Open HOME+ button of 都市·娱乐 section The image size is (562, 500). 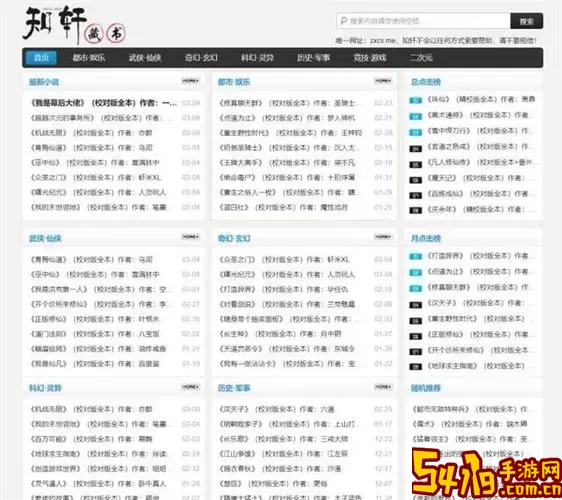point(383,81)
